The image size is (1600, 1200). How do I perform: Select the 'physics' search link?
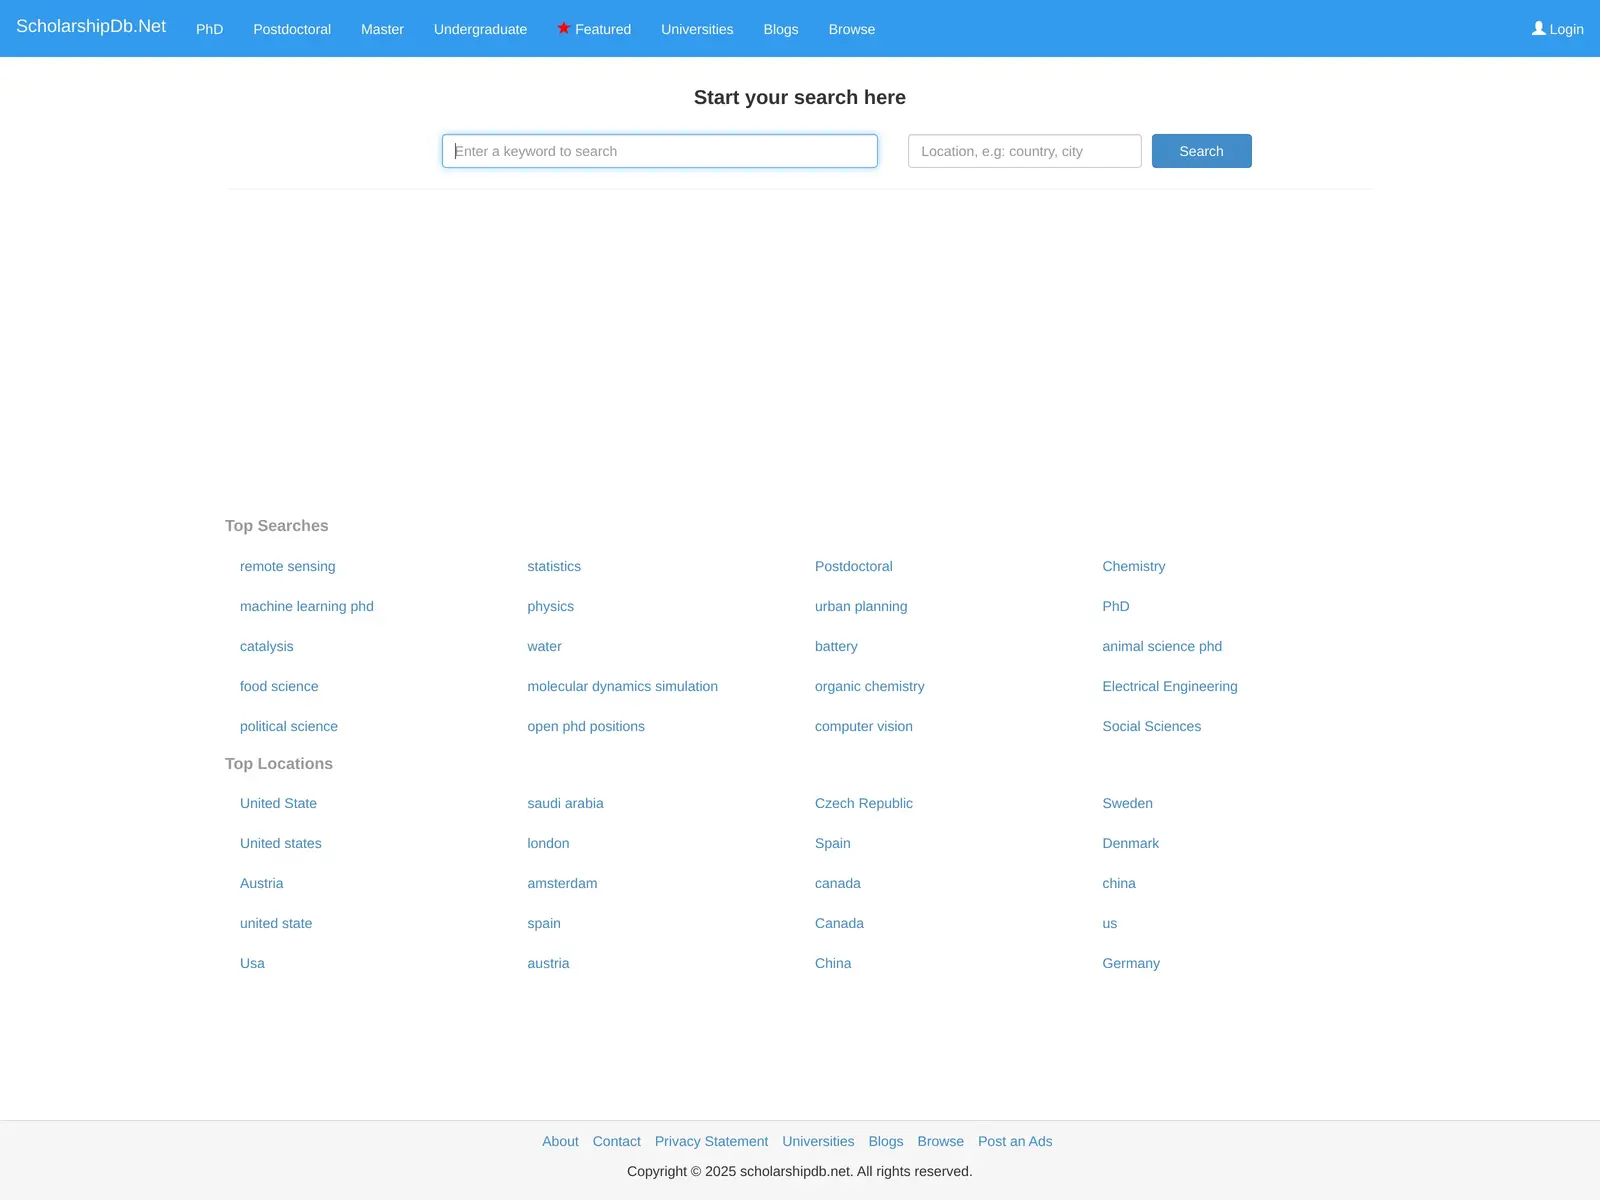click(x=551, y=606)
